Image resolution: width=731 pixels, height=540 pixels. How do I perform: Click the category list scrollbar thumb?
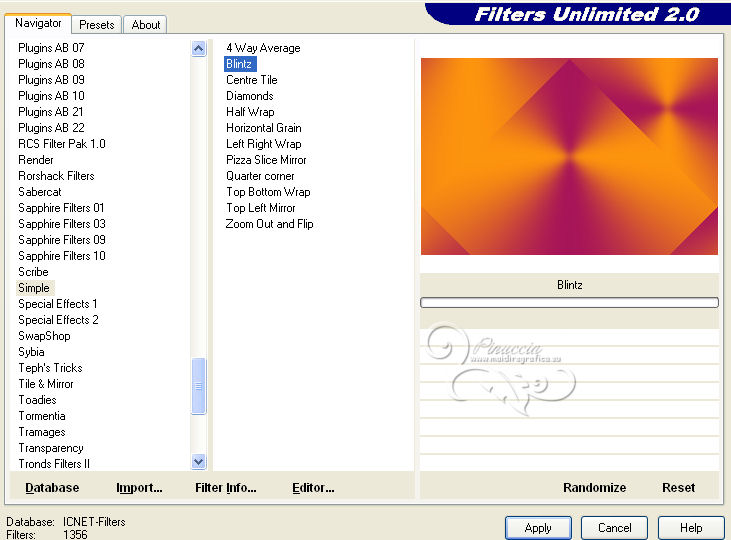pyautogui.click(x=199, y=386)
